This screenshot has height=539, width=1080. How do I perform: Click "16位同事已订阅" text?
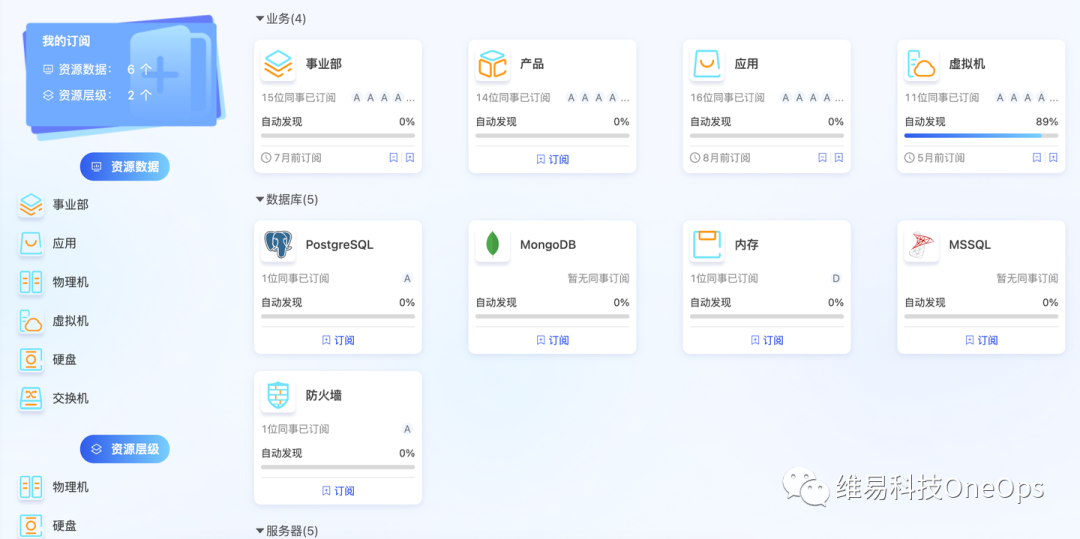pyautogui.click(x=727, y=98)
